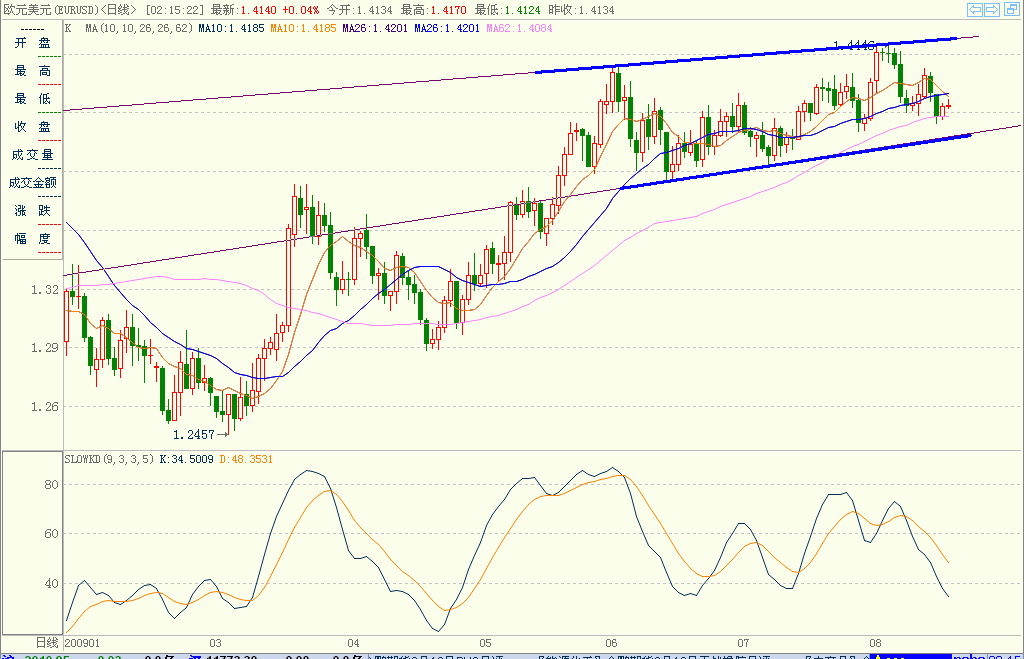Image resolution: width=1024 pixels, height=659 pixels.
Task: Click the 欧元美元(EURUSD) chart title
Action: pyautogui.click(x=51, y=10)
